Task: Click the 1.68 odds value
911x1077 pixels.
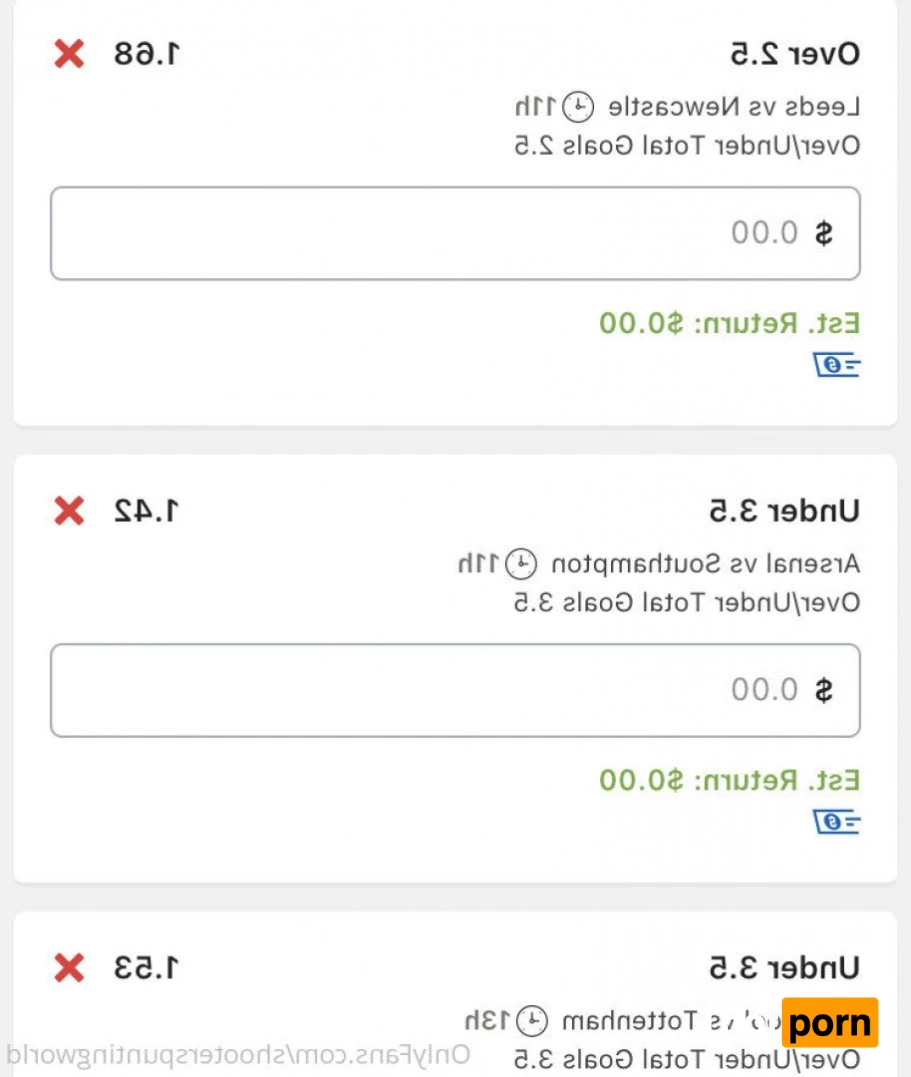Action: pyautogui.click(x=146, y=54)
